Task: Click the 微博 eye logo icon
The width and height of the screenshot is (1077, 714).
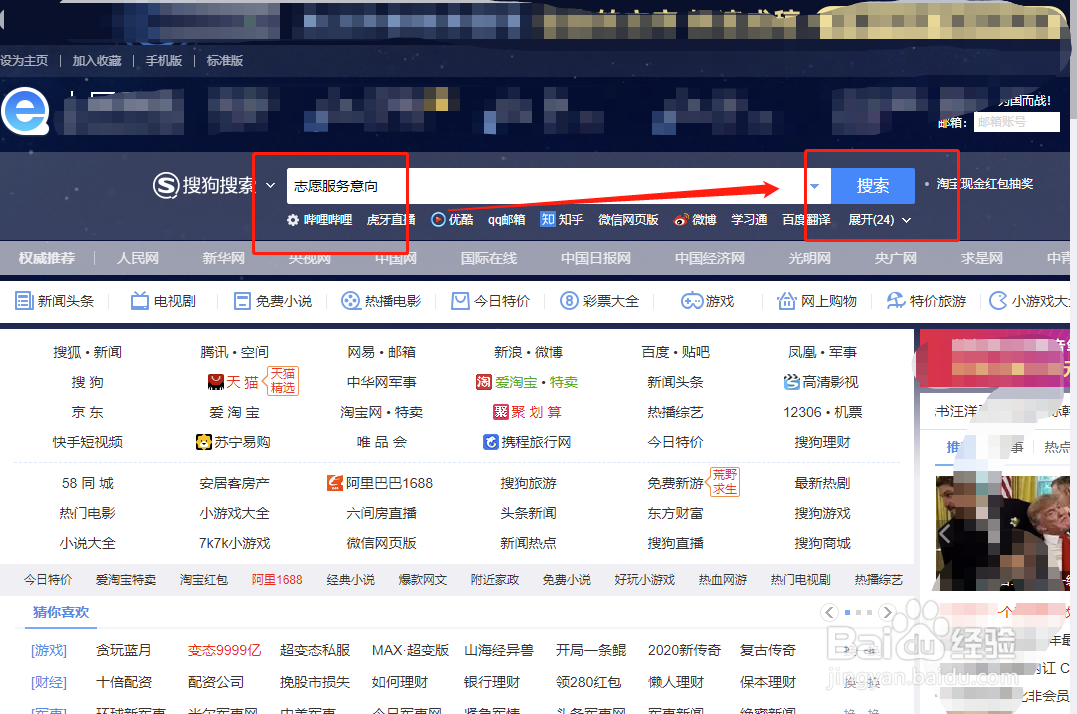Action: [681, 220]
